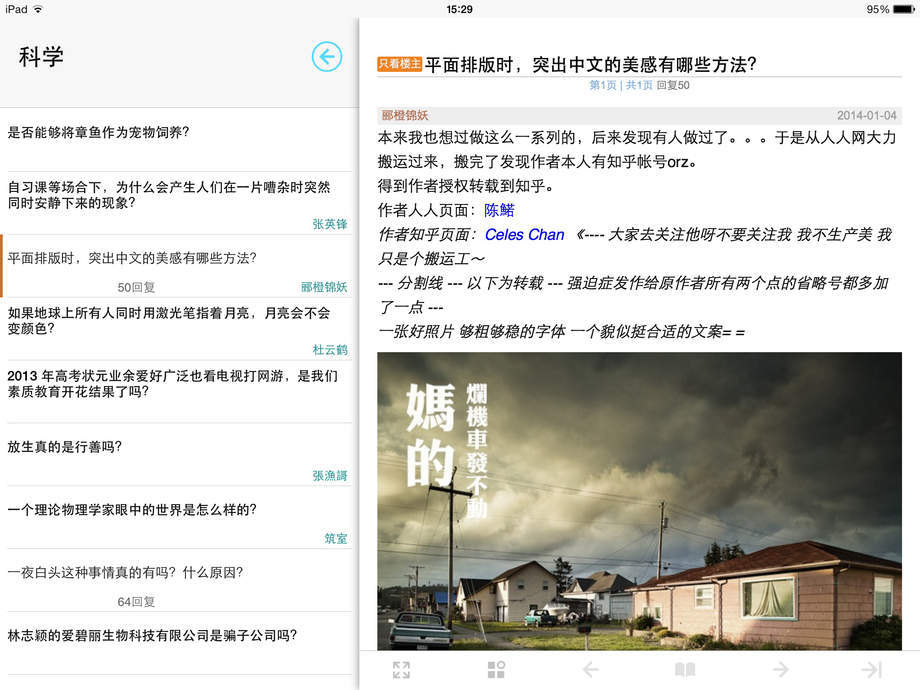Image resolution: width=920 pixels, height=690 pixels.
Task: Tap author name 张渔謌
Action: point(330,475)
